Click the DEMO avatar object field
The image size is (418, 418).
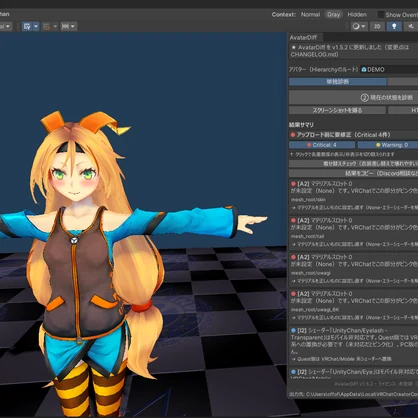(x=389, y=69)
